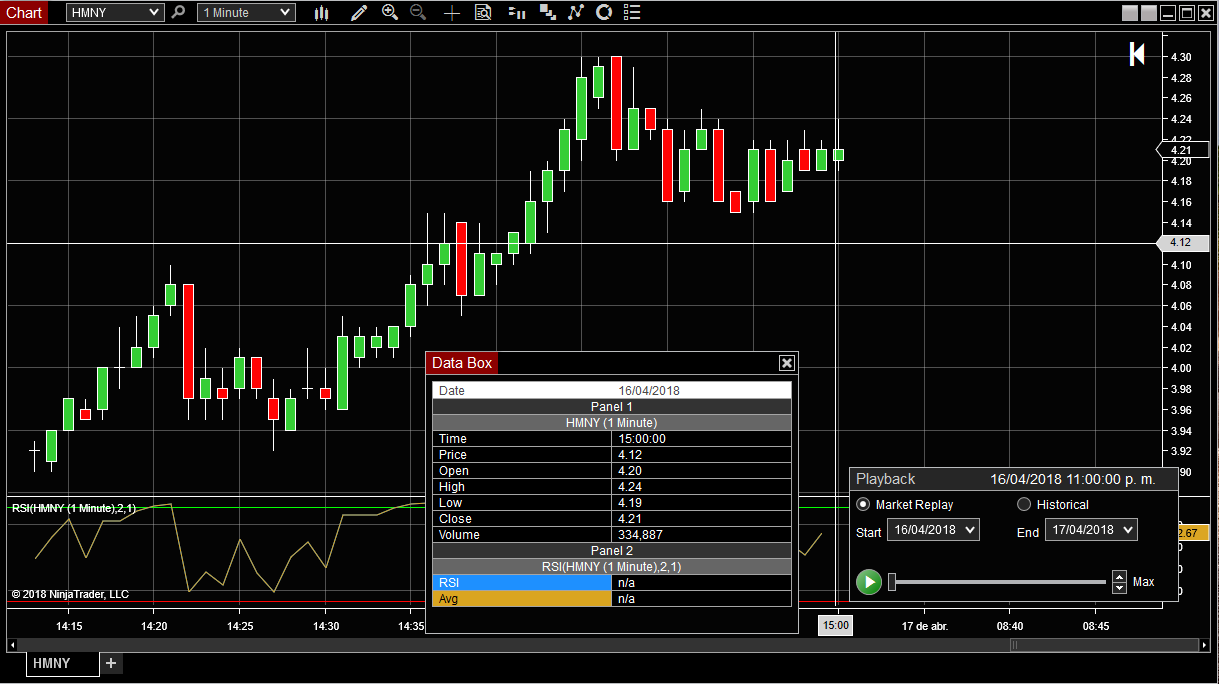Screen dimensions: 1219x684
Task: Open the chart style bars icon
Action: 321,12
